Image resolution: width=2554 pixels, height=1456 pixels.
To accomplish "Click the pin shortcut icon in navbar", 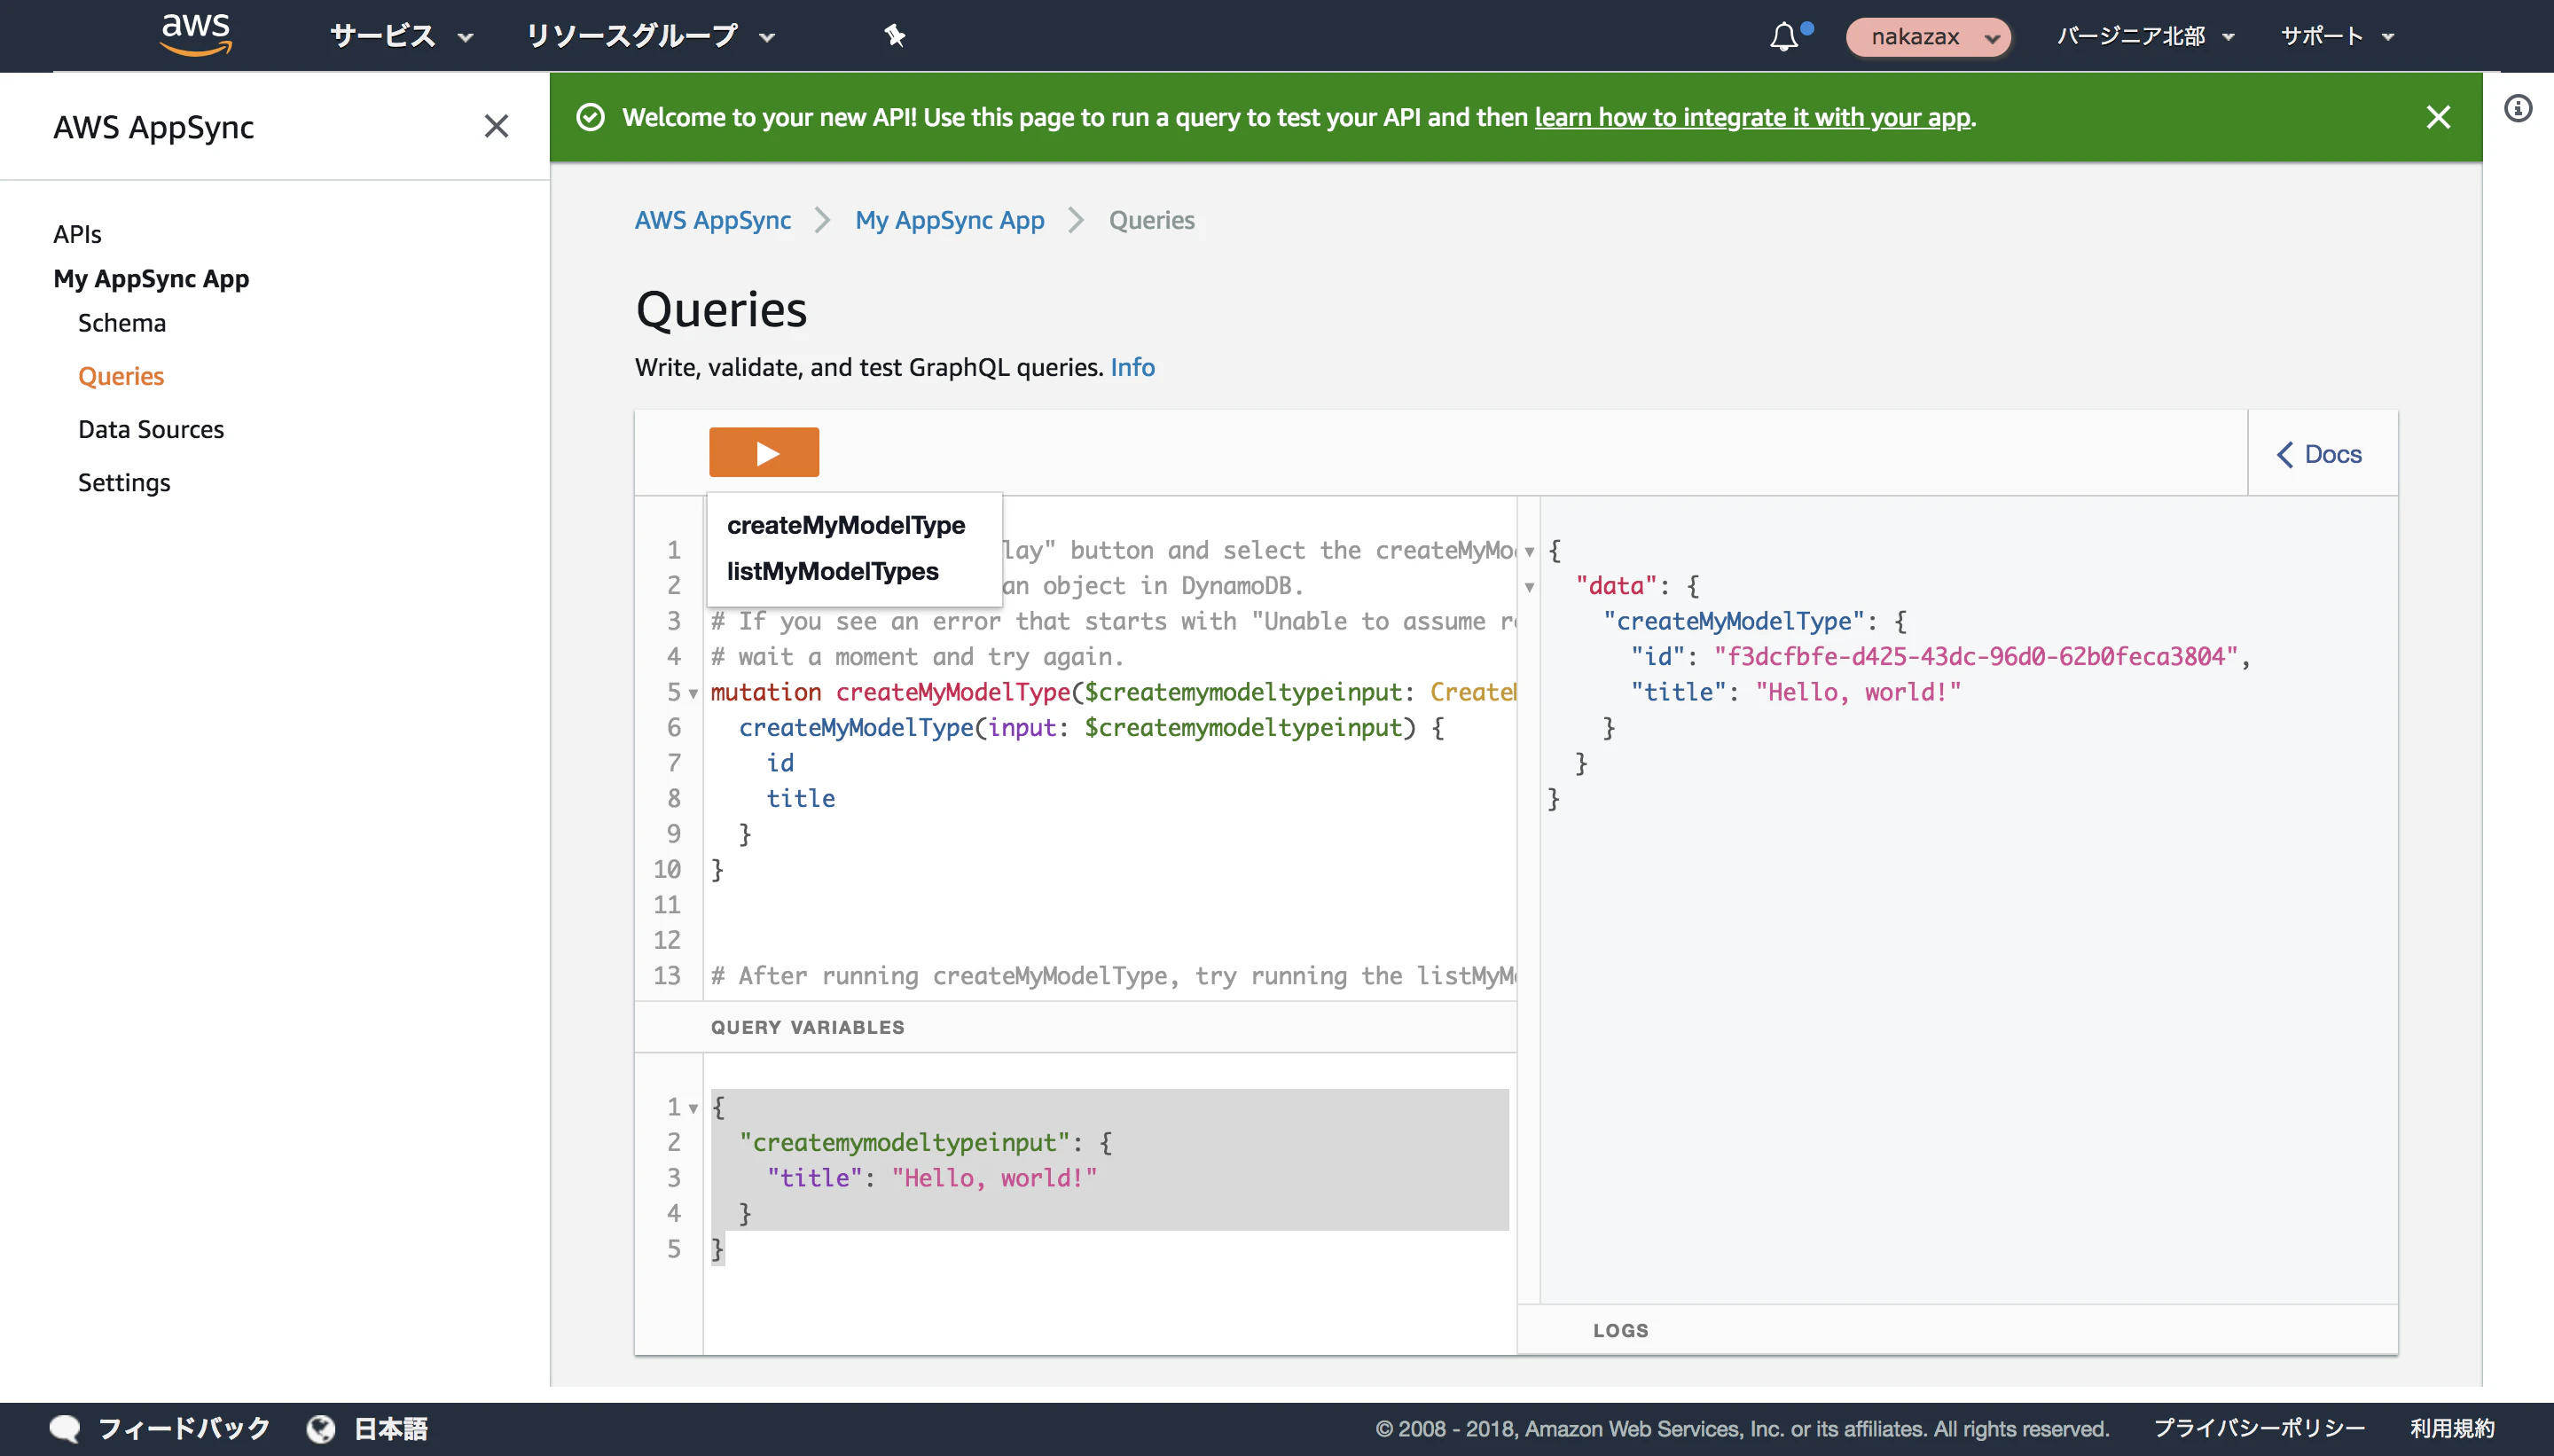I will tap(894, 36).
